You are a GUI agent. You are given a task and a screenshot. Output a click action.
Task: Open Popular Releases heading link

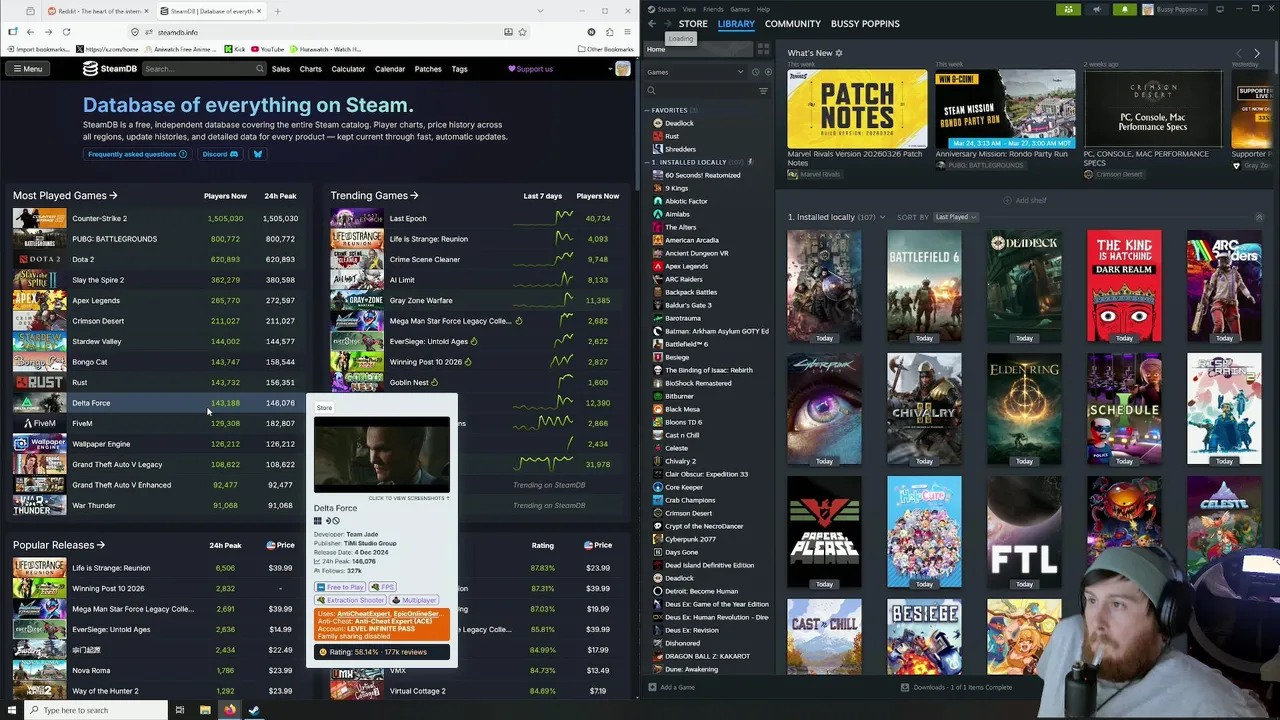pos(59,545)
